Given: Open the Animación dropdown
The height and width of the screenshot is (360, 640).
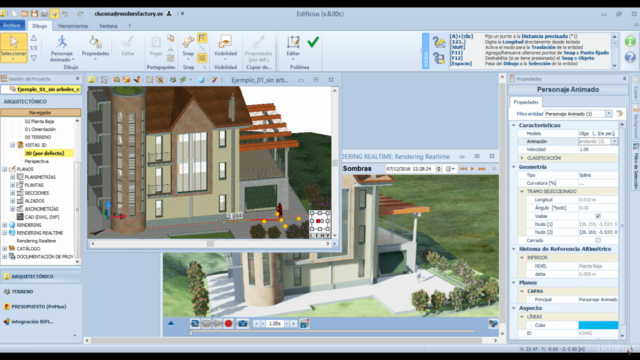Looking at the screenshot, I should click(614, 142).
